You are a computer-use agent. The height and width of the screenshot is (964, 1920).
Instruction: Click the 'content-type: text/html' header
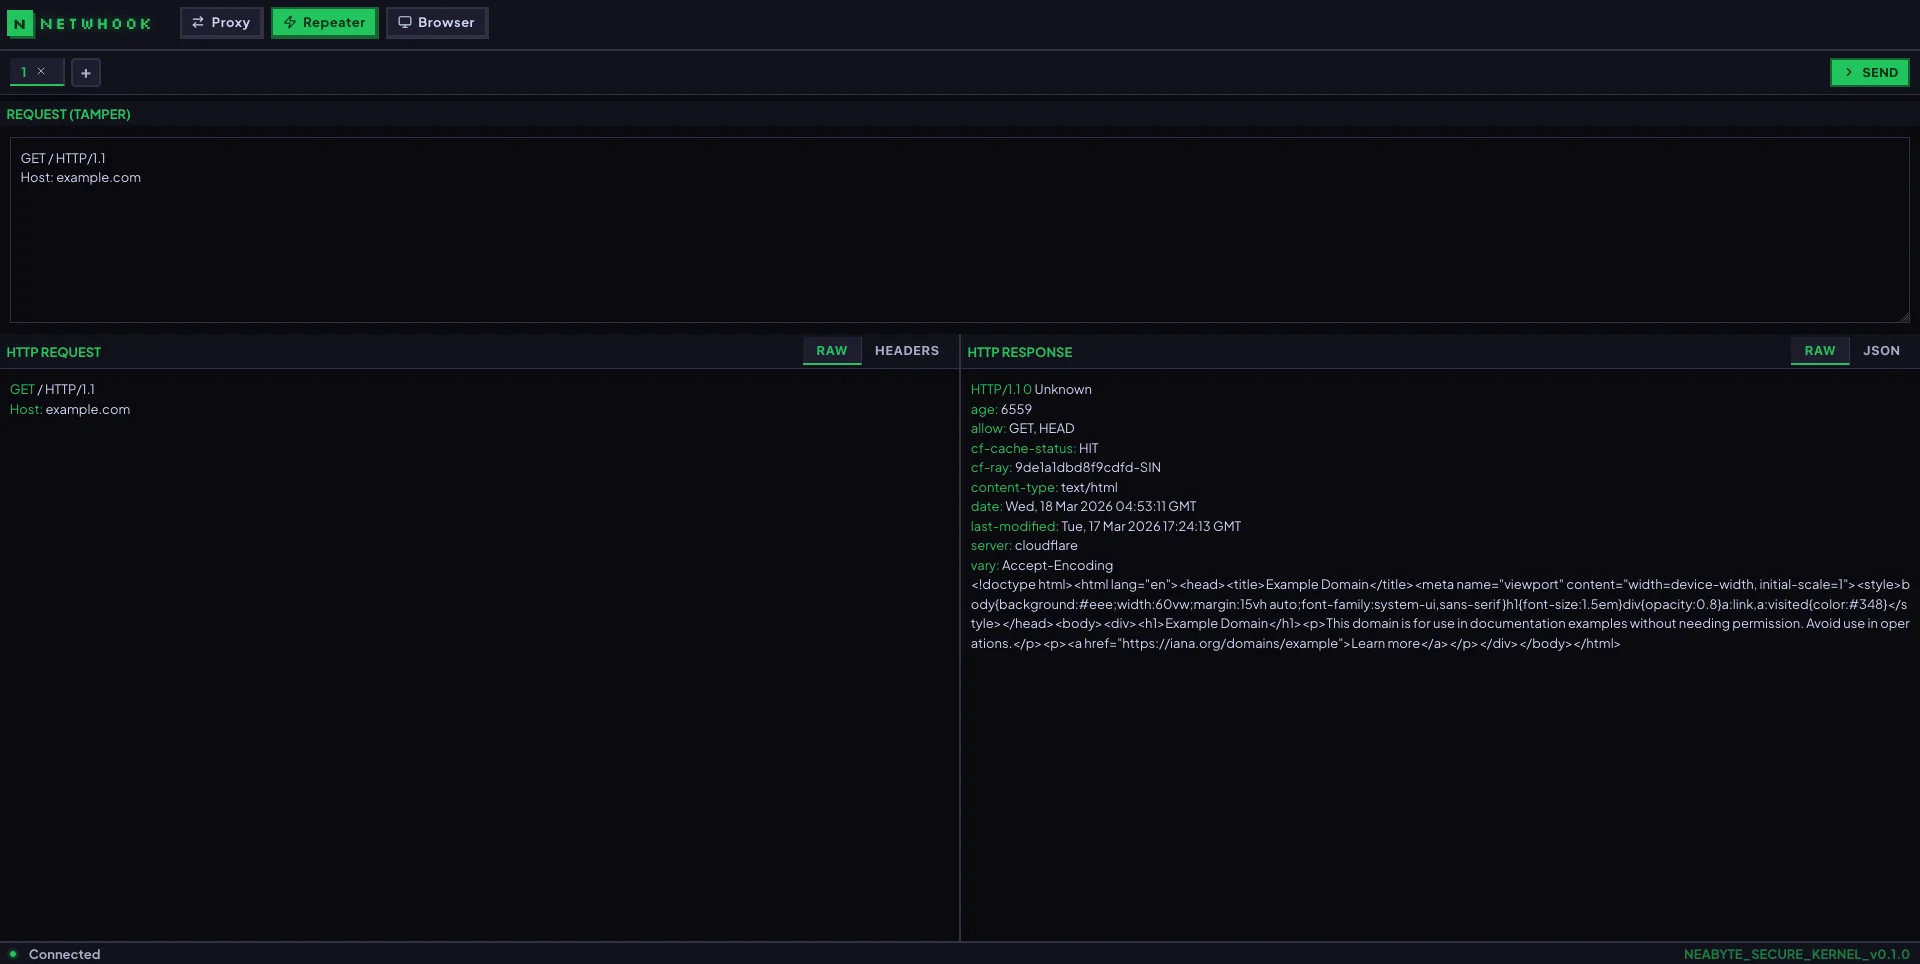click(1044, 487)
